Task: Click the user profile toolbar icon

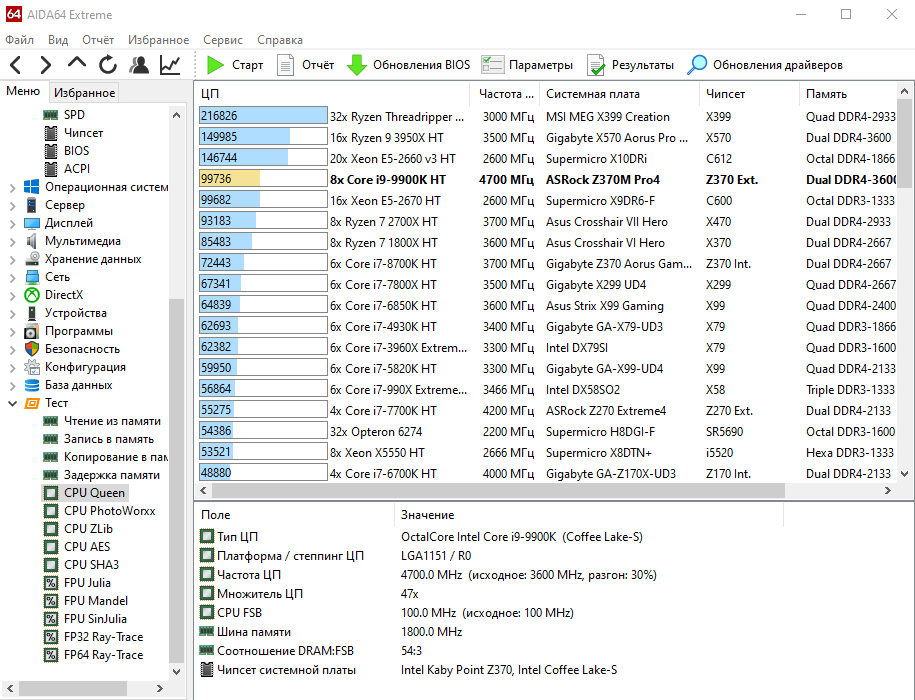Action: [139, 65]
